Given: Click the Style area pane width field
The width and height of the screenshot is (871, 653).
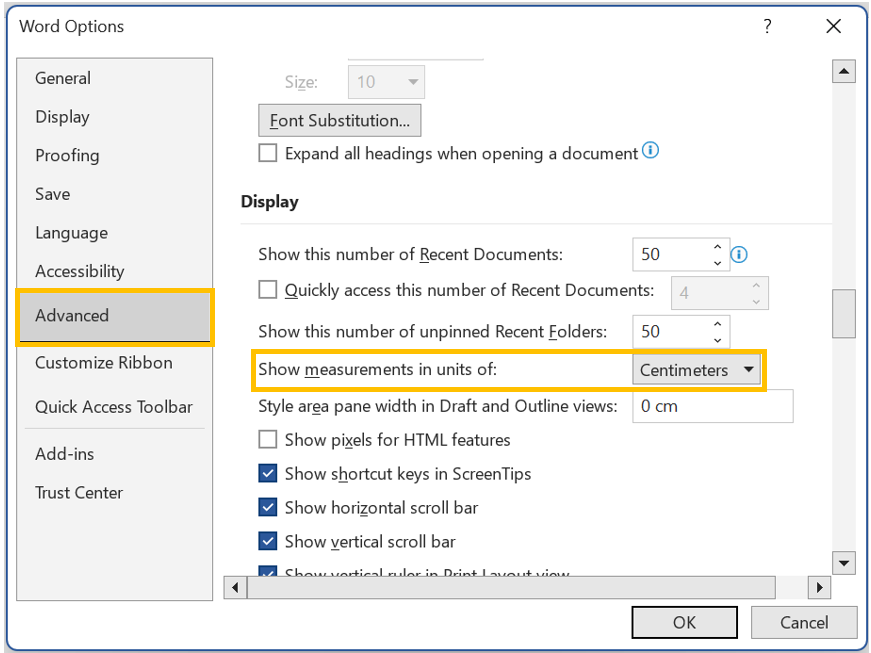Looking at the screenshot, I should click(x=712, y=406).
